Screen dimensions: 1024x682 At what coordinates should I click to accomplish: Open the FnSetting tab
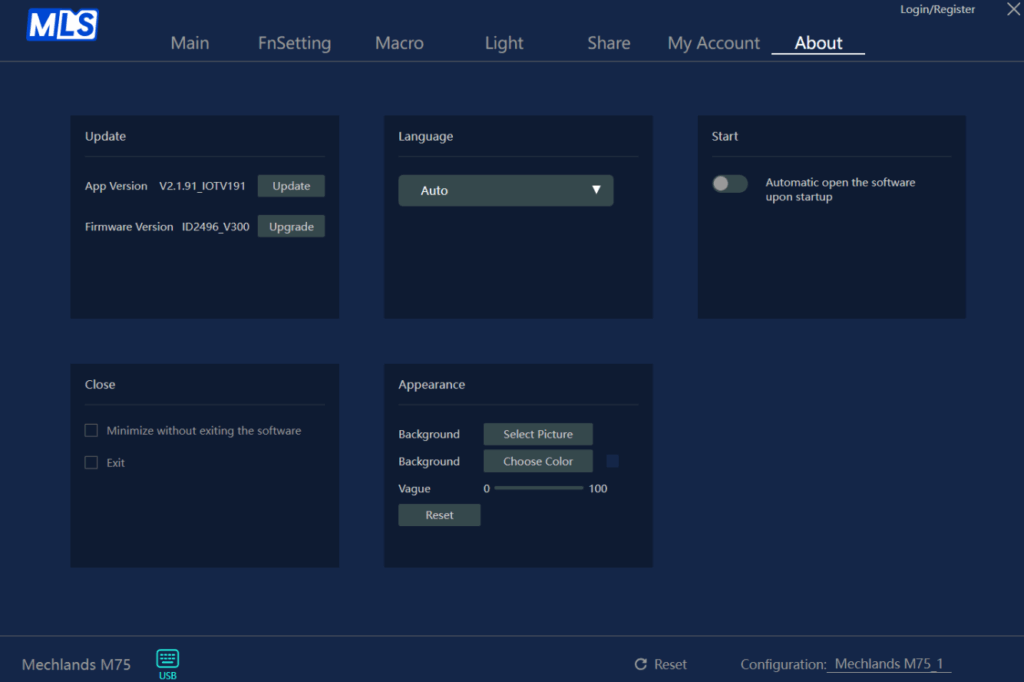(x=294, y=43)
